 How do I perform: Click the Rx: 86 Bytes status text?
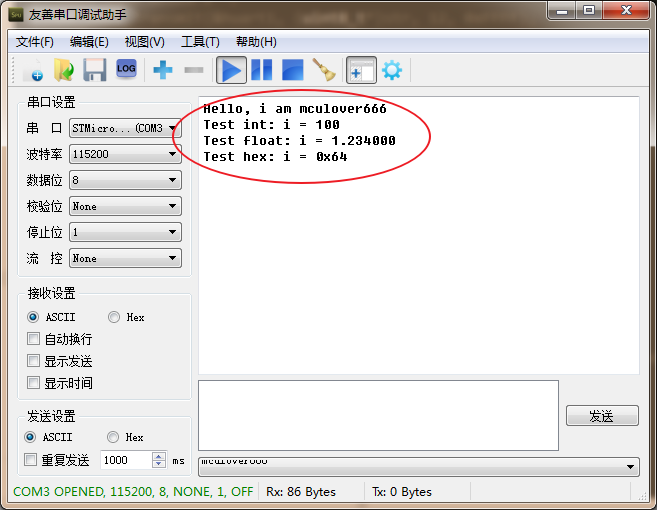(301, 492)
